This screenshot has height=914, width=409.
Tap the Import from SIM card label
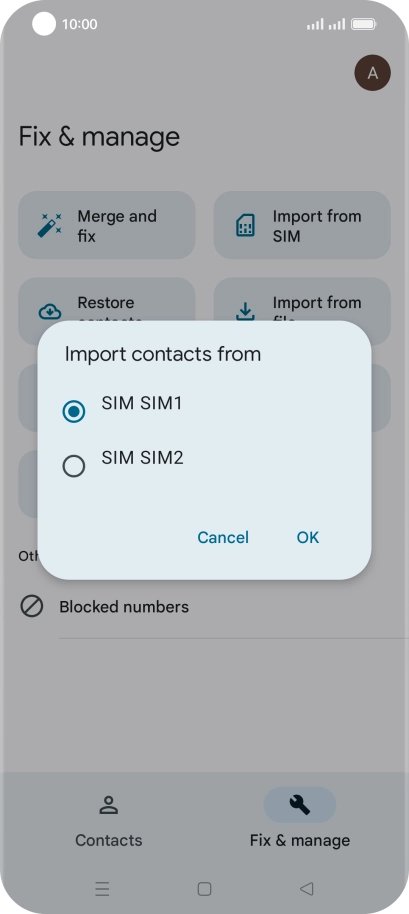tap(317, 226)
